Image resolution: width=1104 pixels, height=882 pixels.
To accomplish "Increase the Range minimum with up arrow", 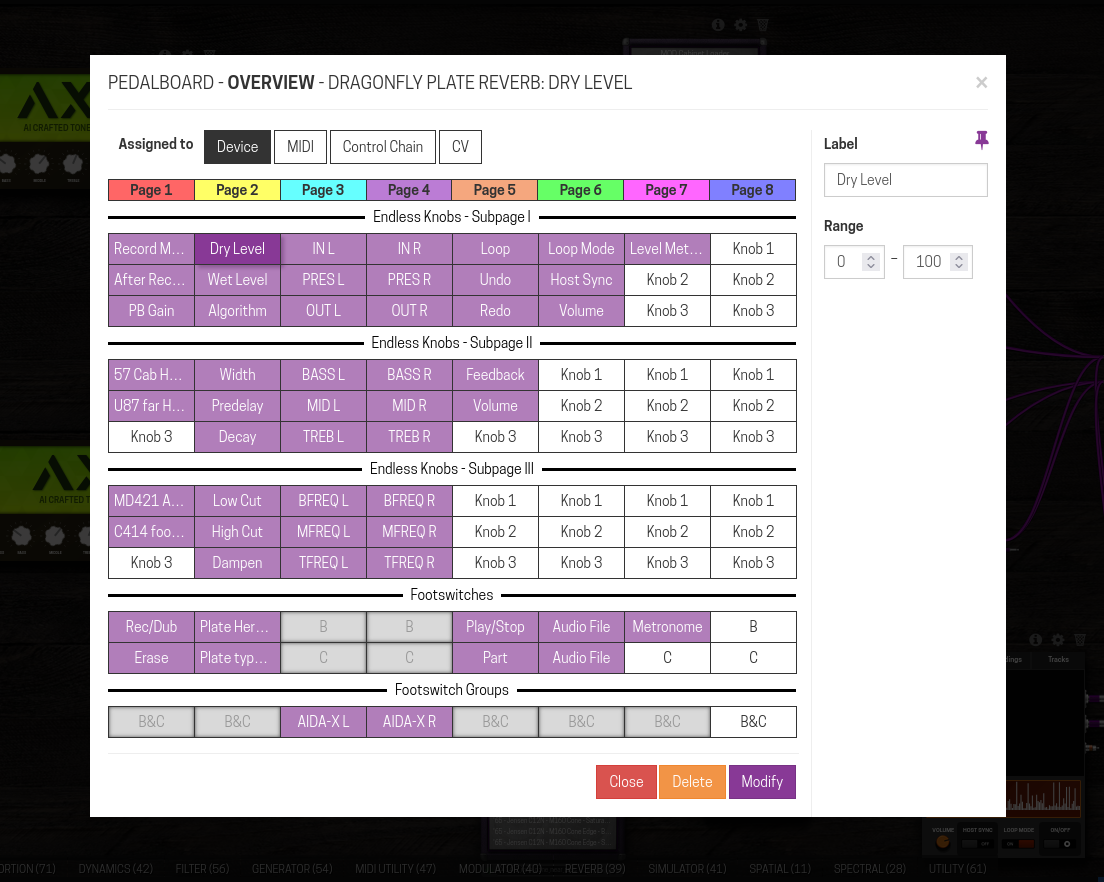I will point(871,258).
